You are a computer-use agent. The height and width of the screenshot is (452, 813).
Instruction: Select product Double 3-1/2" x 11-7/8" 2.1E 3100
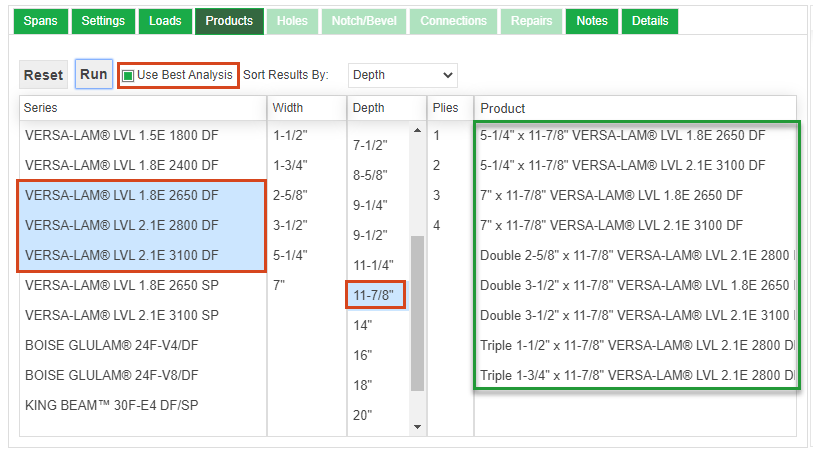point(636,316)
